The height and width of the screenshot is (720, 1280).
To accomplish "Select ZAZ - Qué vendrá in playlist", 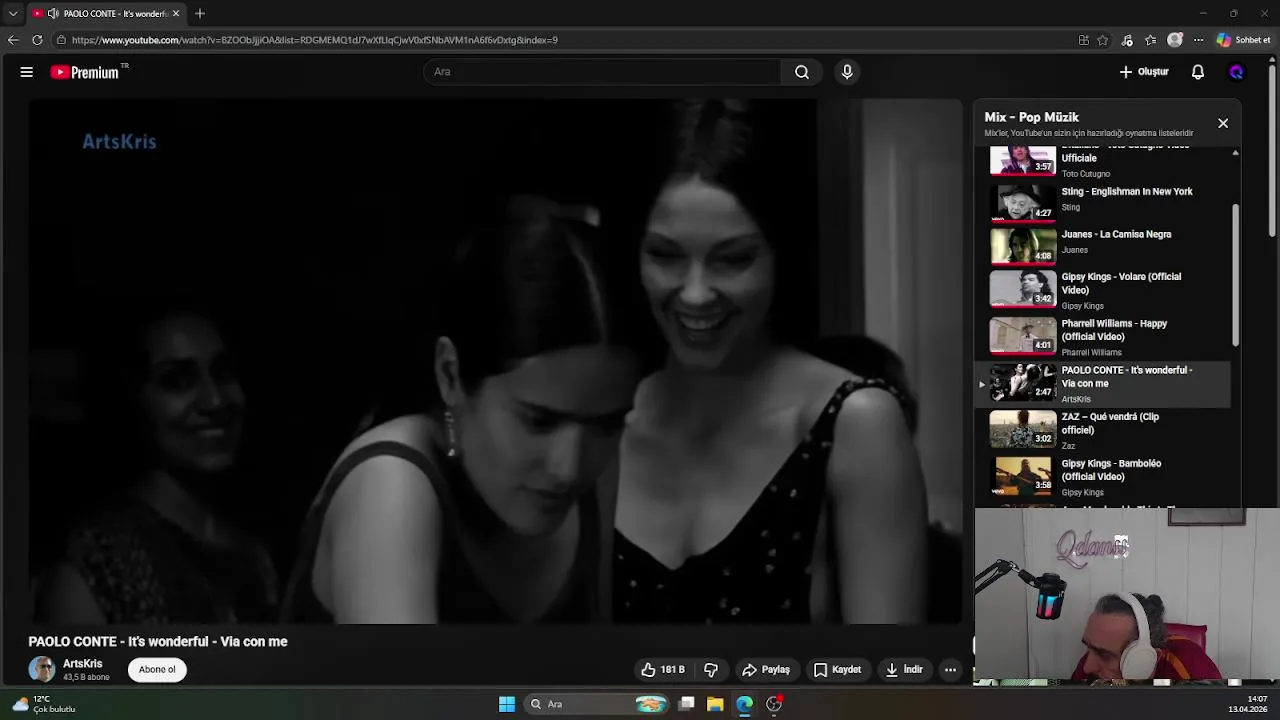I will (x=1105, y=430).
